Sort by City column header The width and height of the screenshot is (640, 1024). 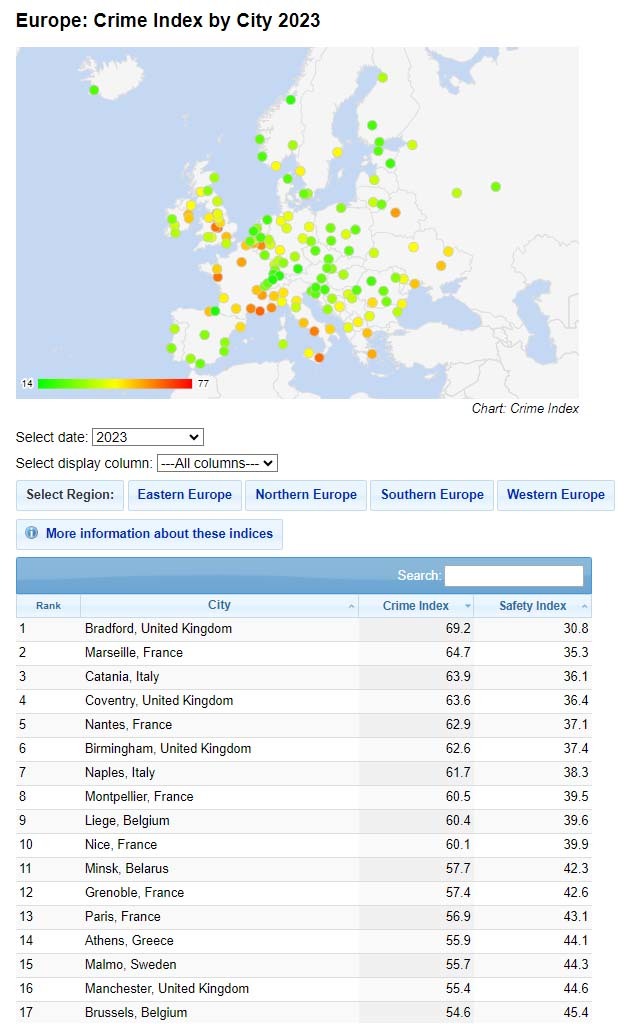point(219,605)
